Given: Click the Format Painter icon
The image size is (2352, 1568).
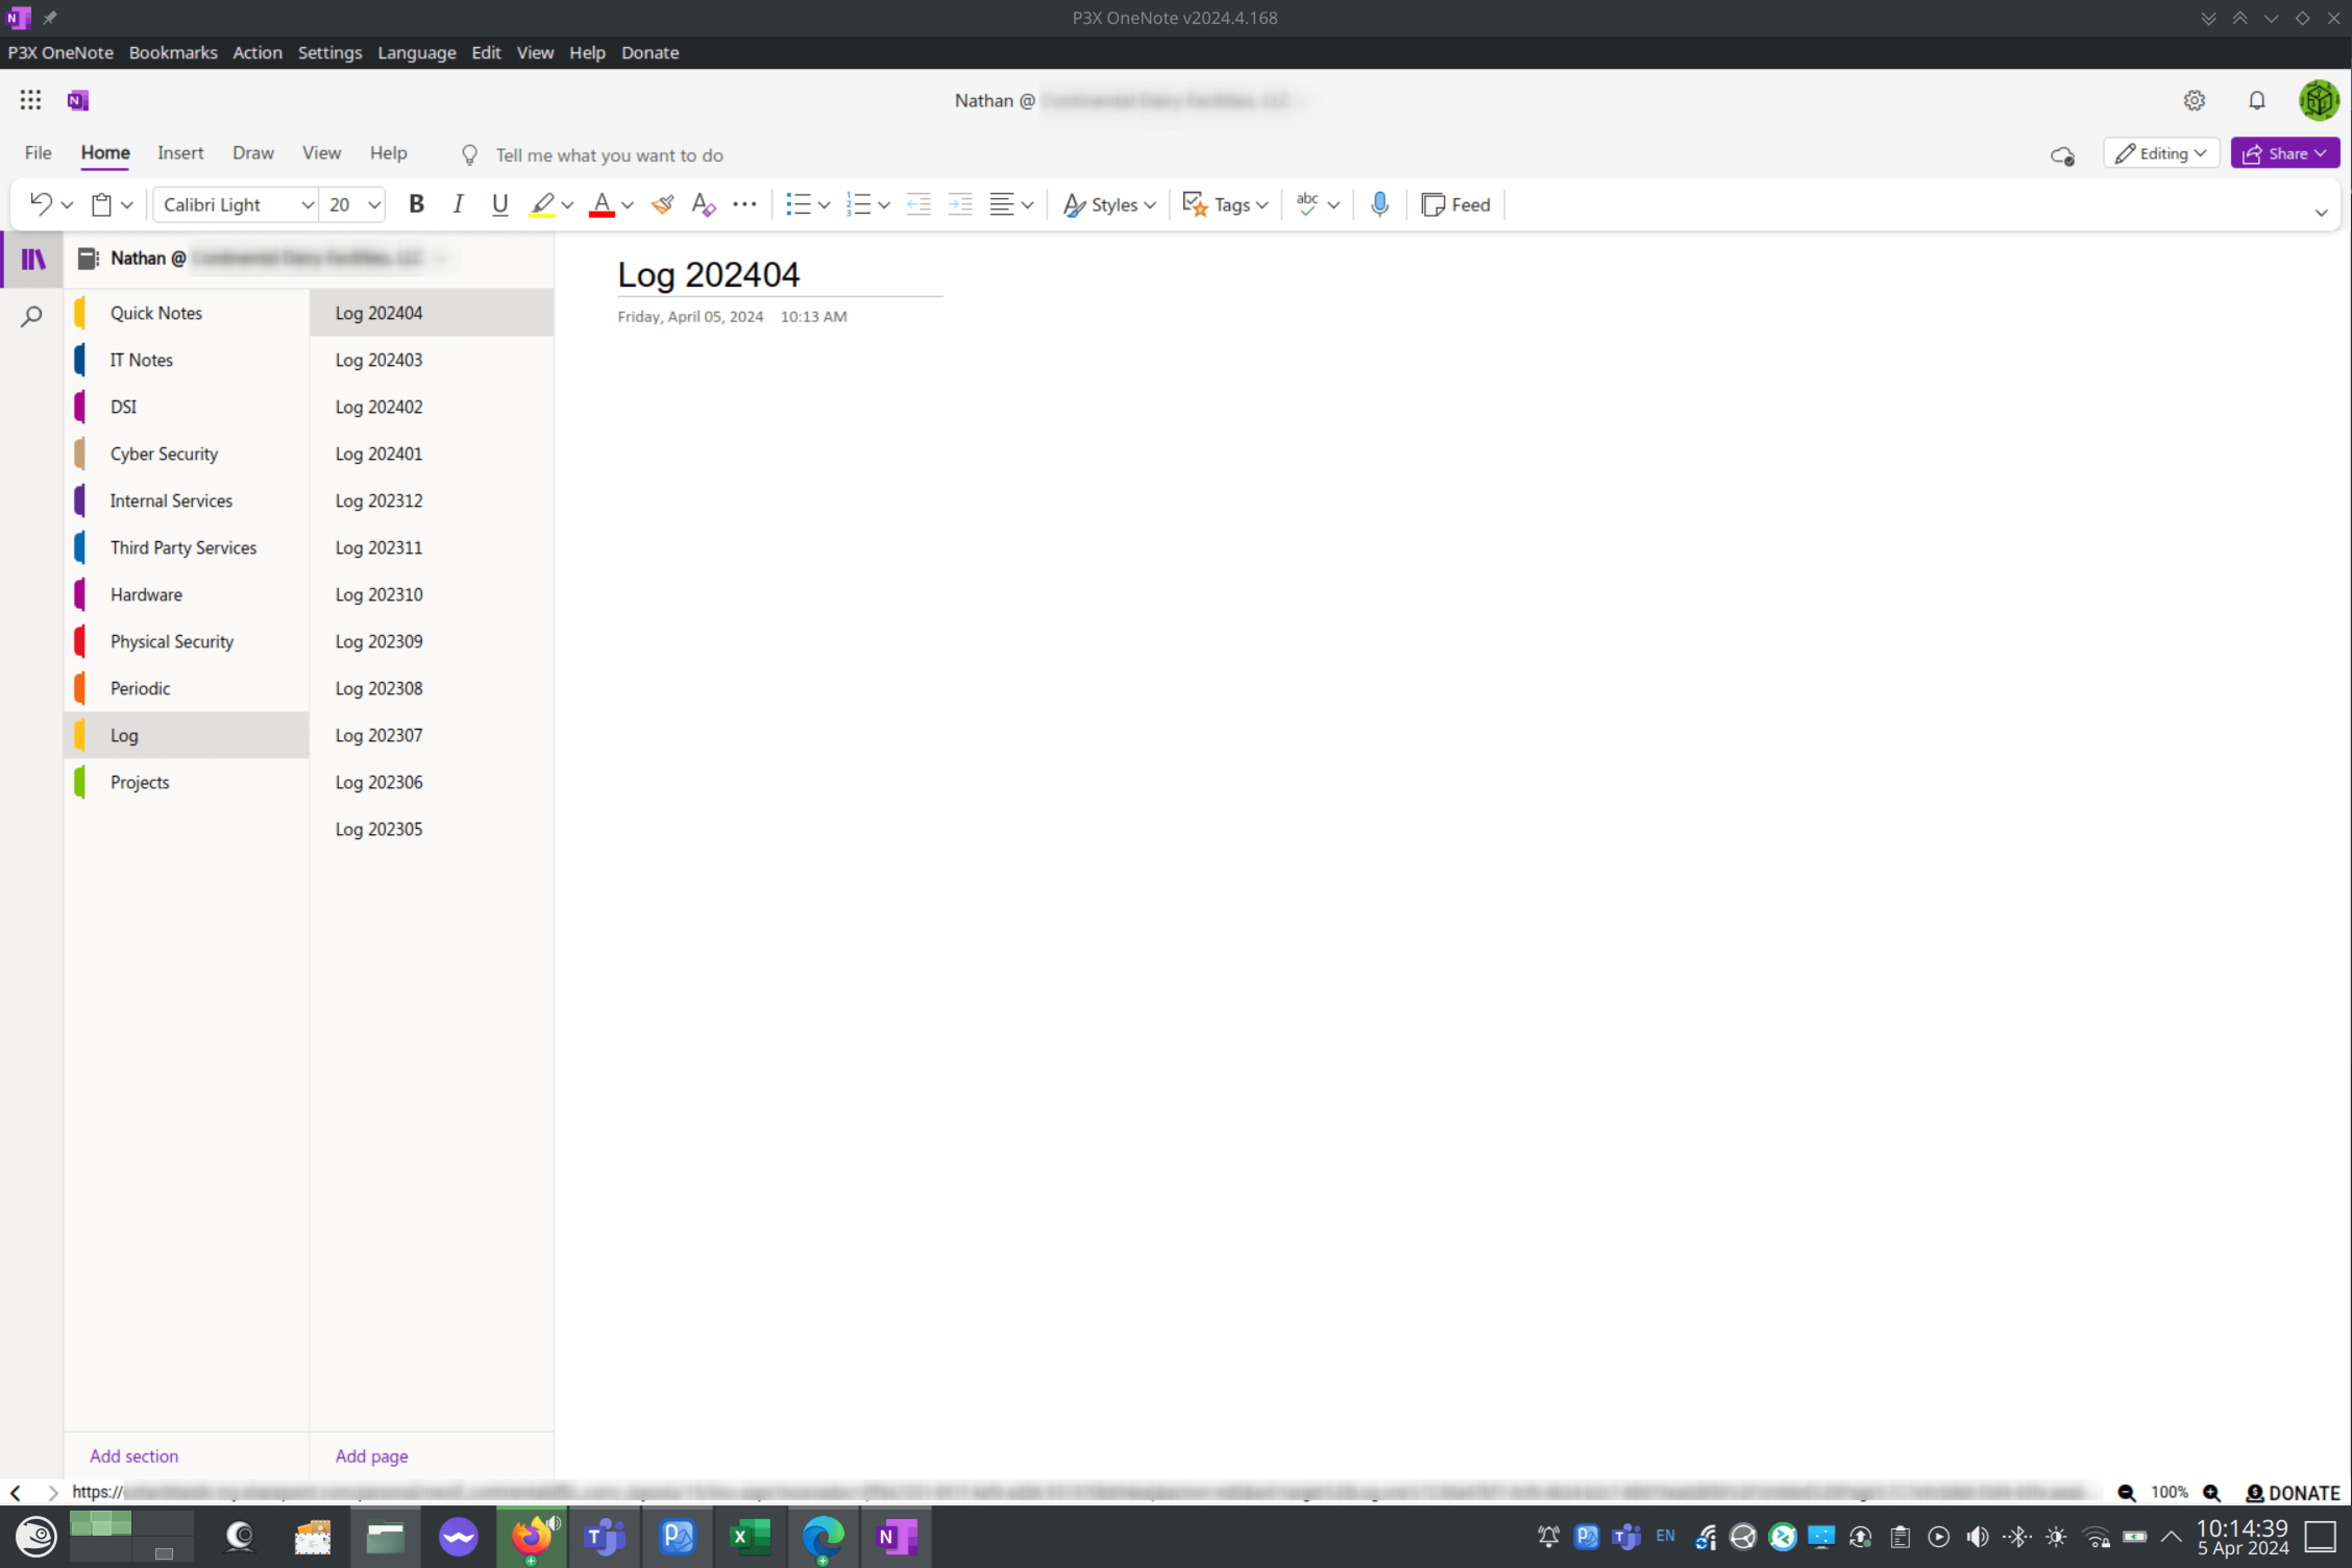Looking at the screenshot, I should tap(662, 204).
